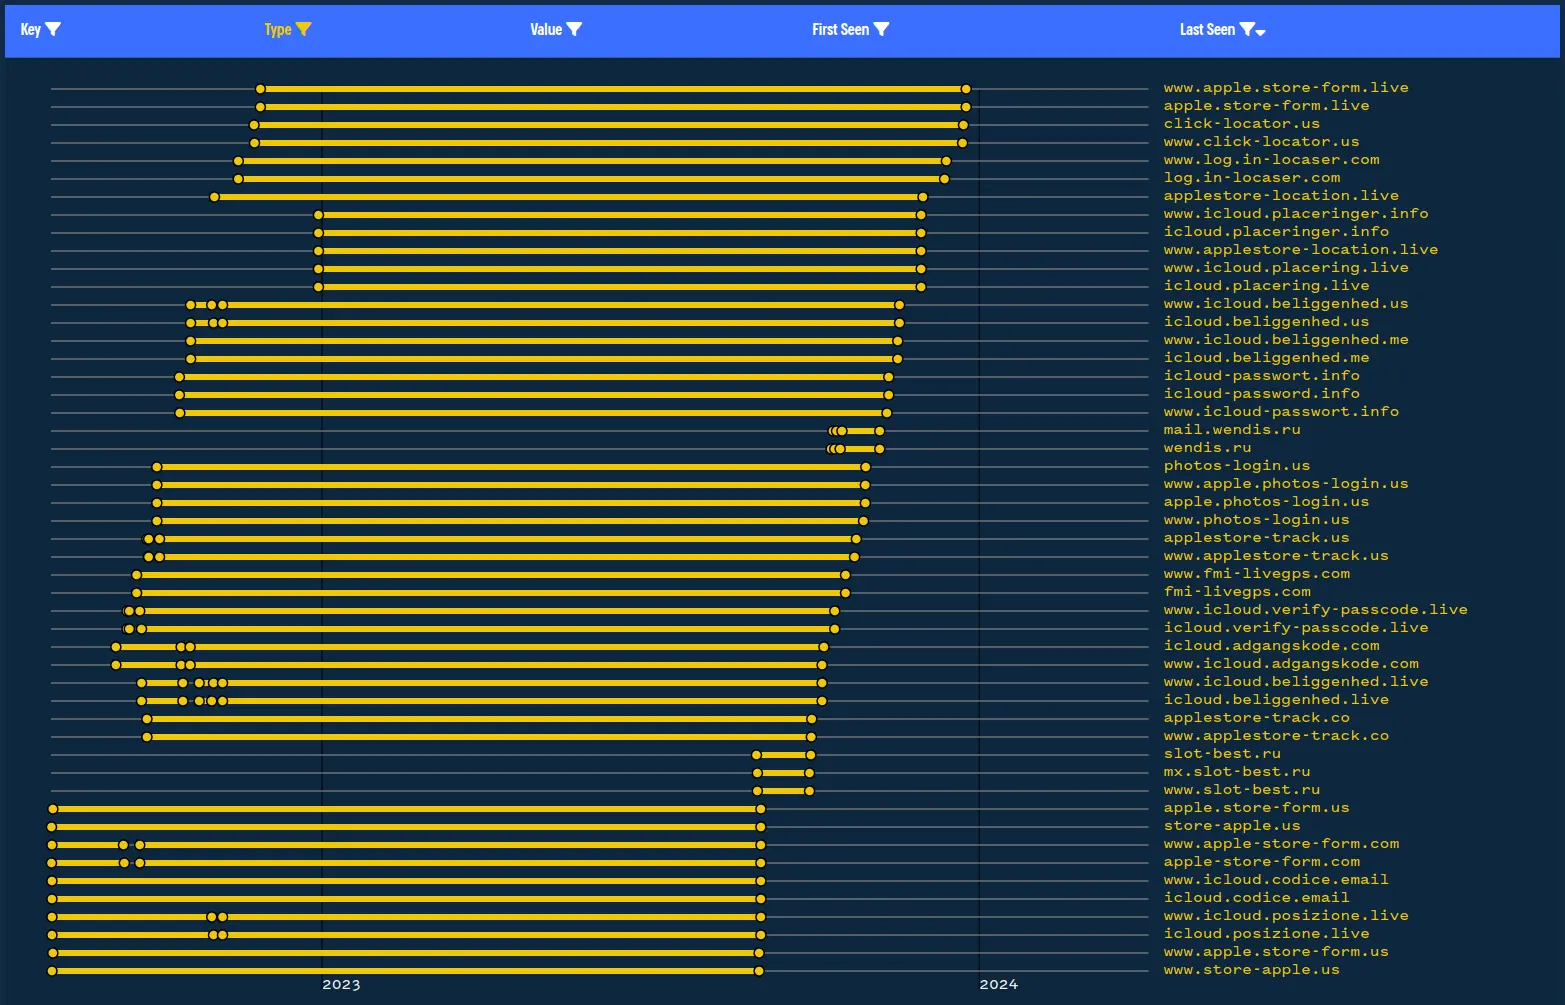Click first-seen marker on www.apple.store-form.live timeline
This screenshot has width=1565, height=1005.
(260, 89)
